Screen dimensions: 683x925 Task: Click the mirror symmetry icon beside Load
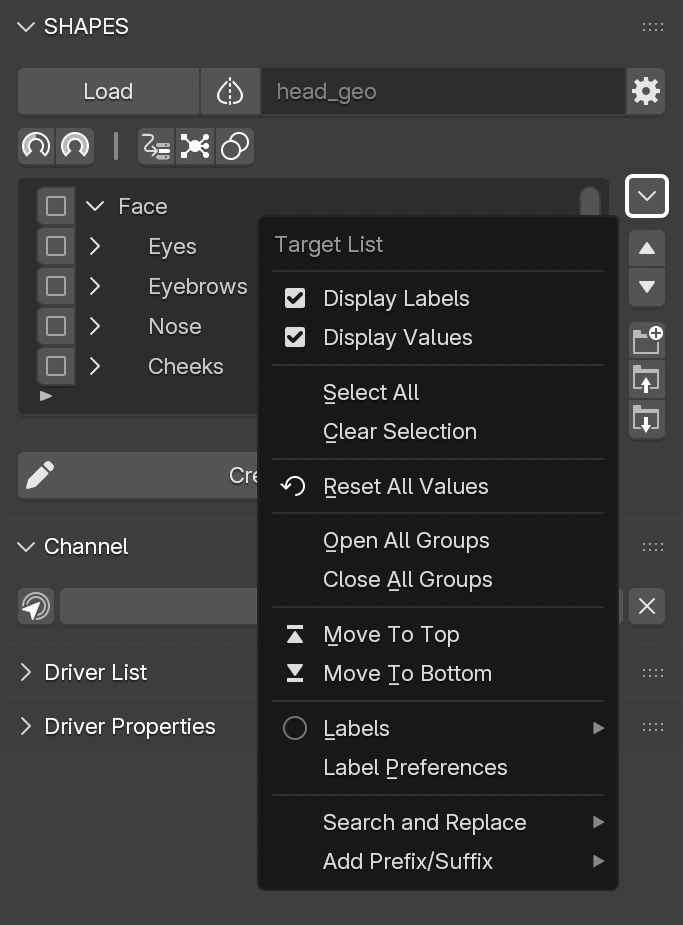coord(230,91)
